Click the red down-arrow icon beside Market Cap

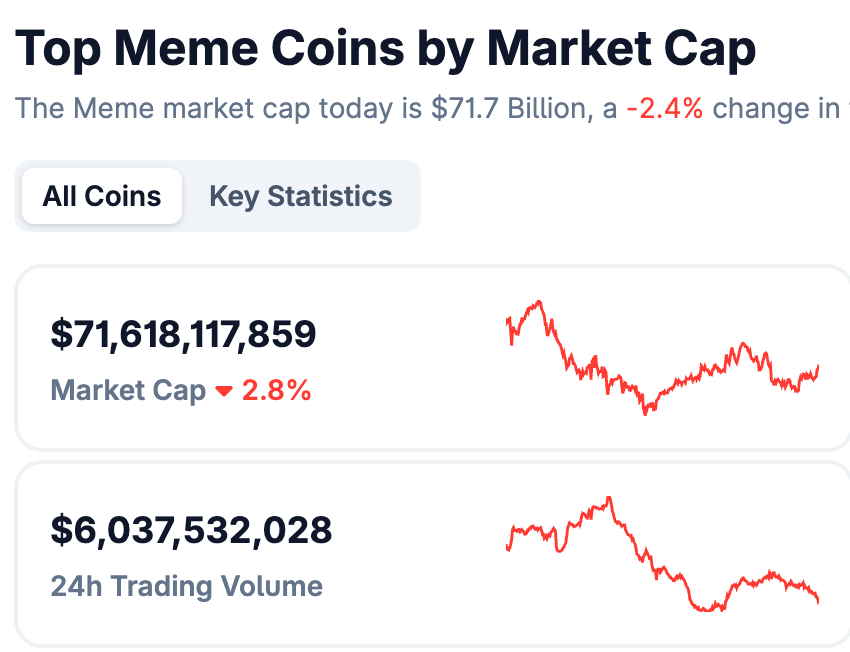(x=224, y=390)
